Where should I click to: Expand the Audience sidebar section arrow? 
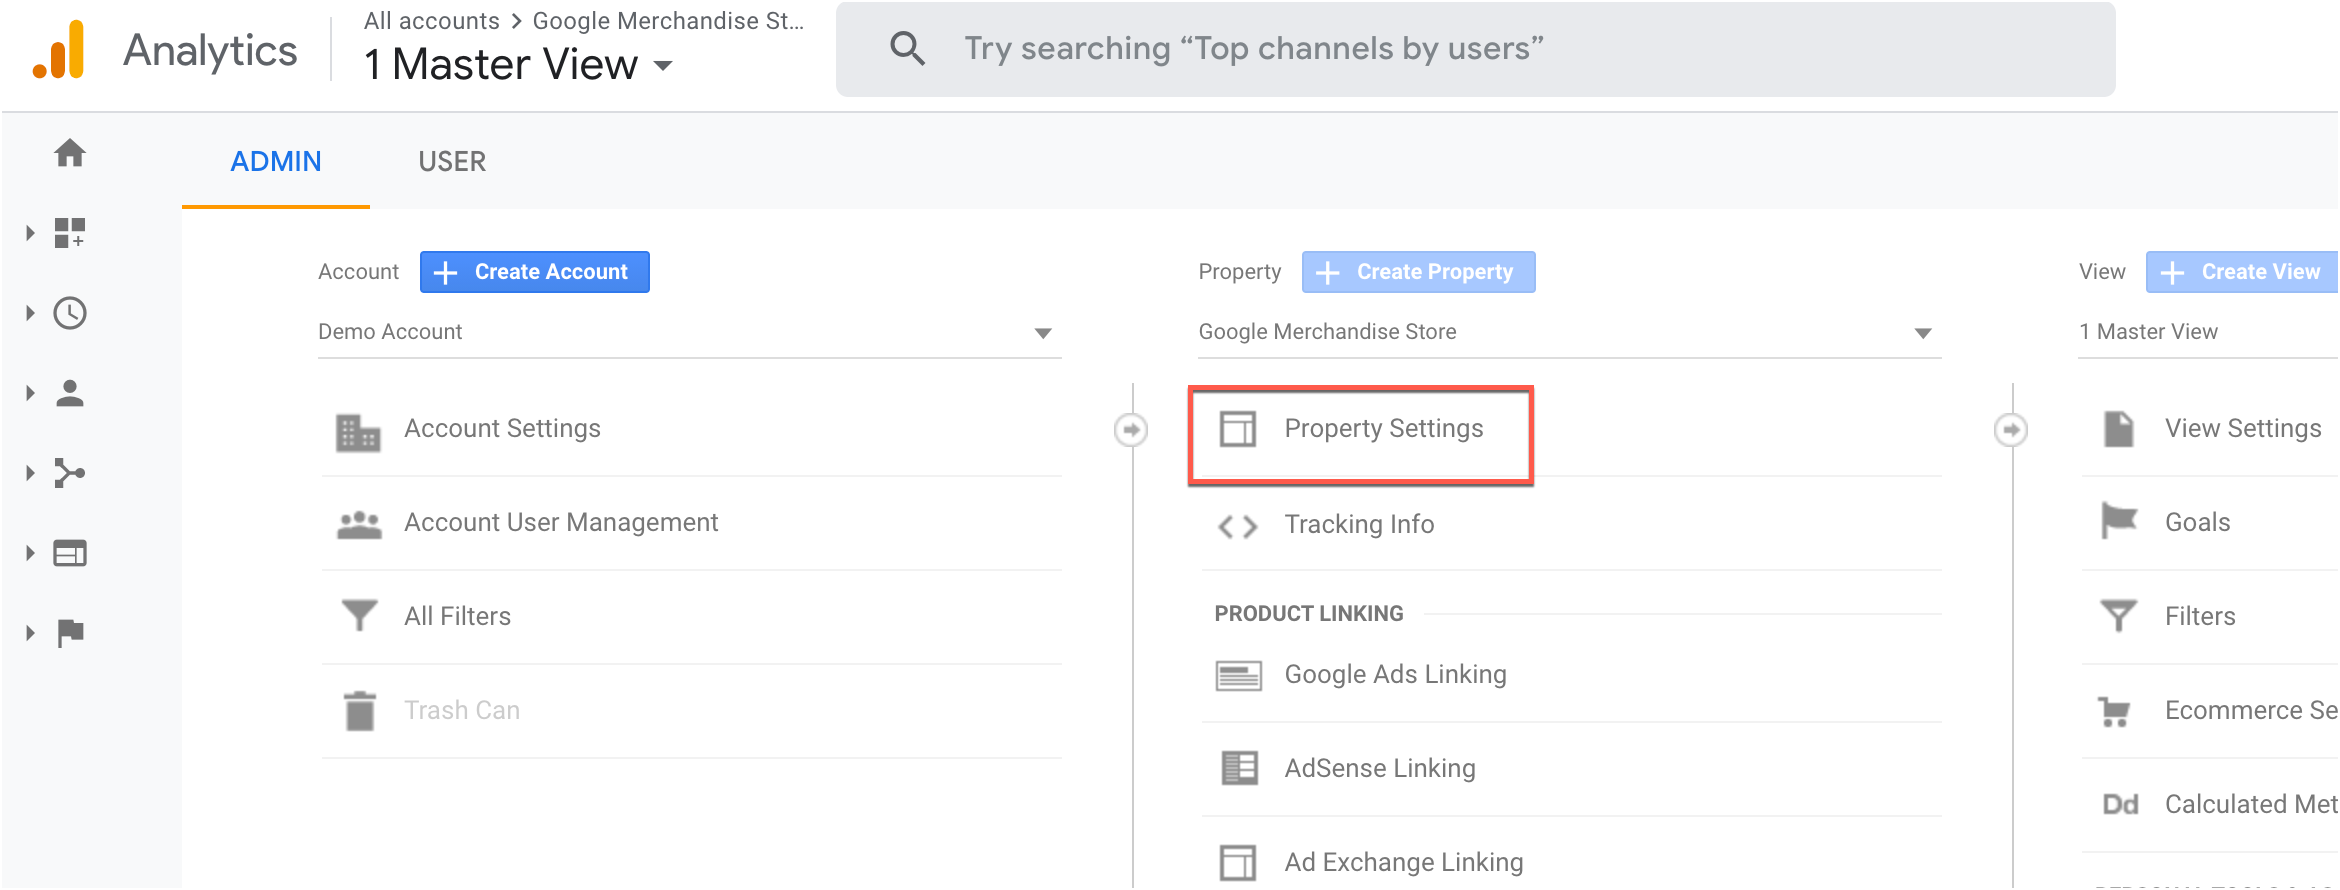[x=30, y=393]
